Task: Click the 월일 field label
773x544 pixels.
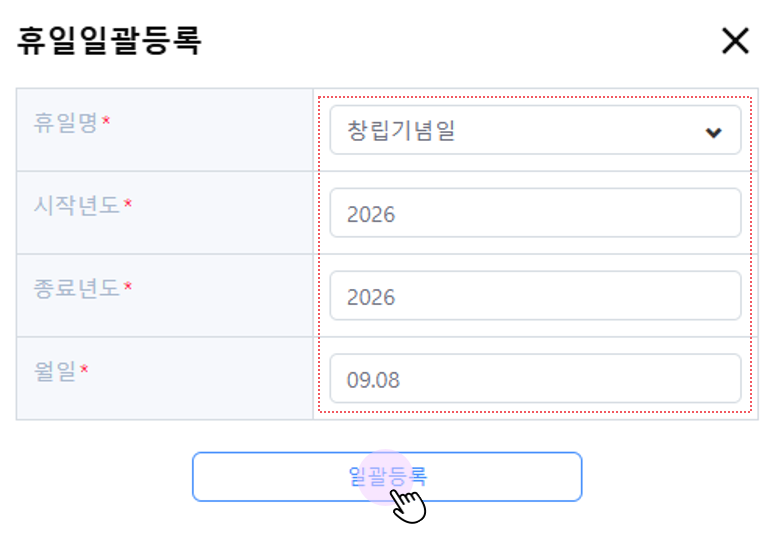Action: (55, 370)
